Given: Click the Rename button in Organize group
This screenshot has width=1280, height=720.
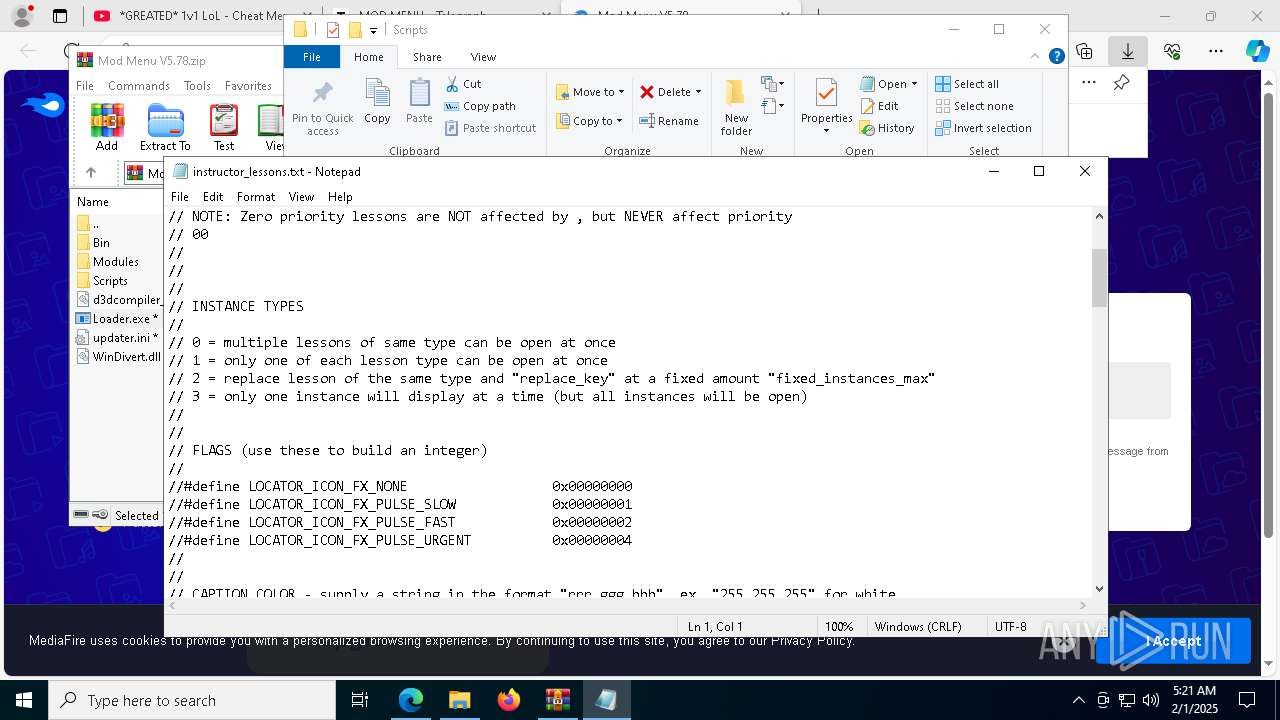Looking at the screenshot, I should coord(670,121).
